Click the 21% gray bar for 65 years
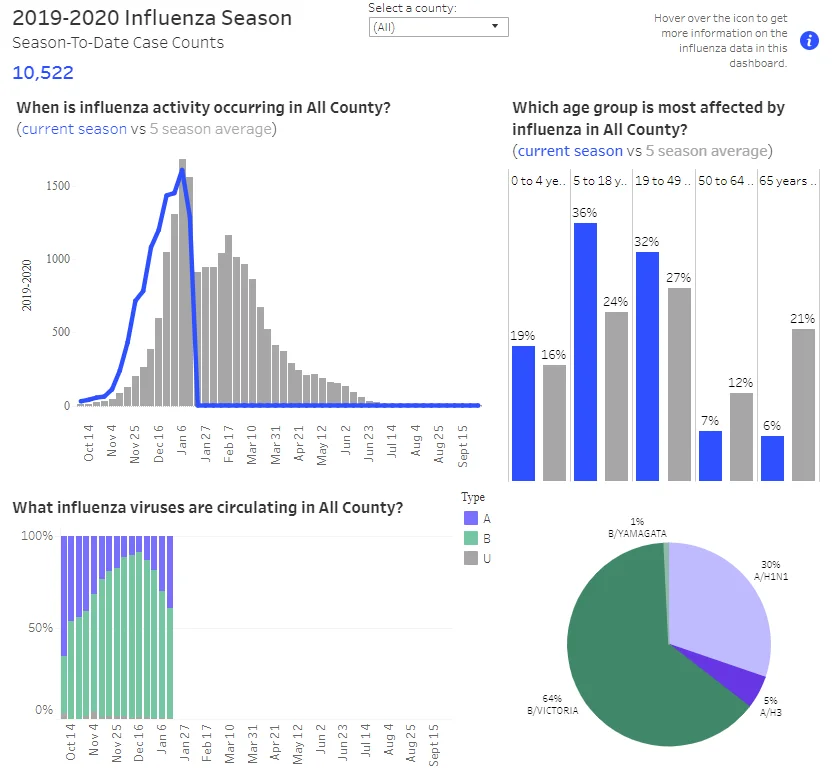This screenshot has height=780, width=840. 803,404
